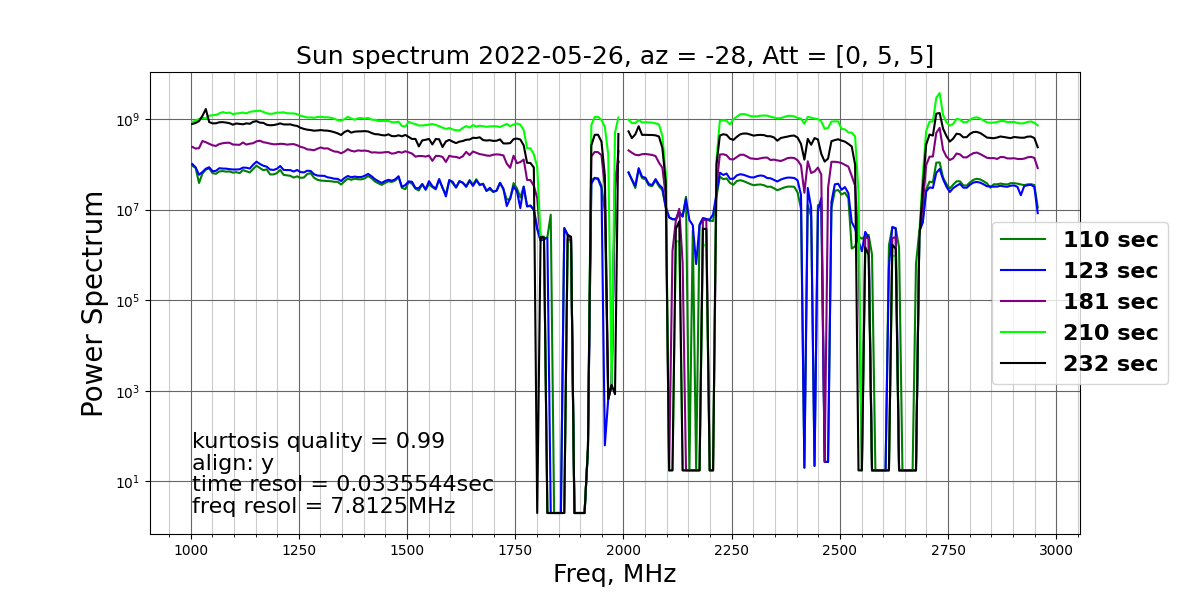Click the 'align: y' annotation text
The width and height of the screenshot is (1200, 600).
232,463
